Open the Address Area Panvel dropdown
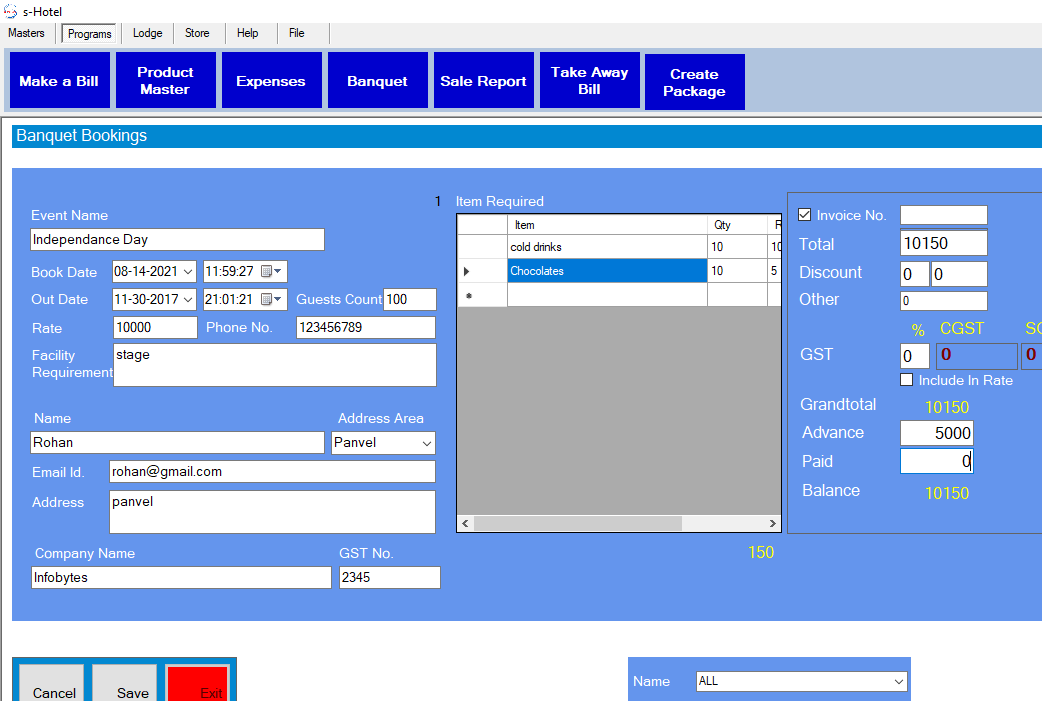 click(427, 443)
